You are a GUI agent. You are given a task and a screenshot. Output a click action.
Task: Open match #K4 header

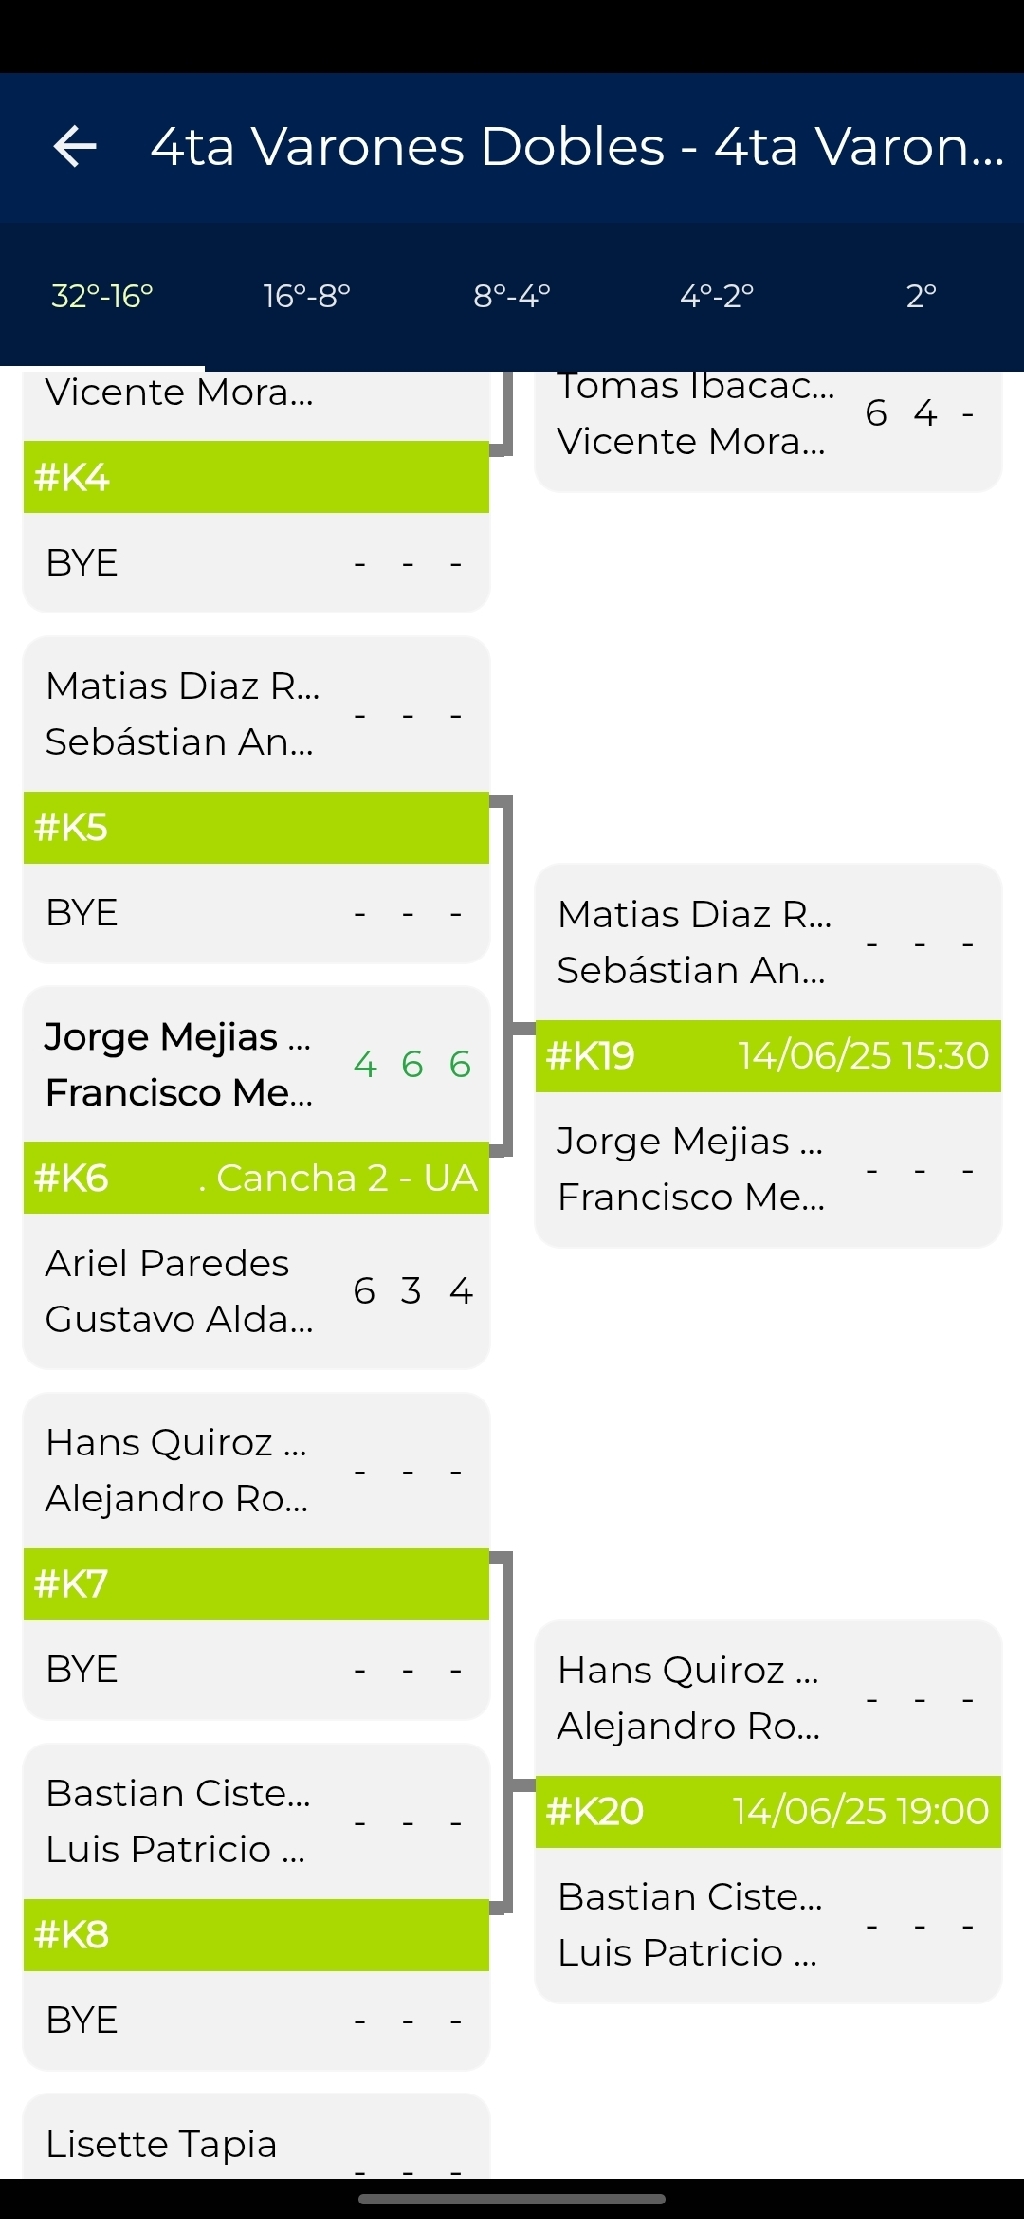tap(256, 477)
